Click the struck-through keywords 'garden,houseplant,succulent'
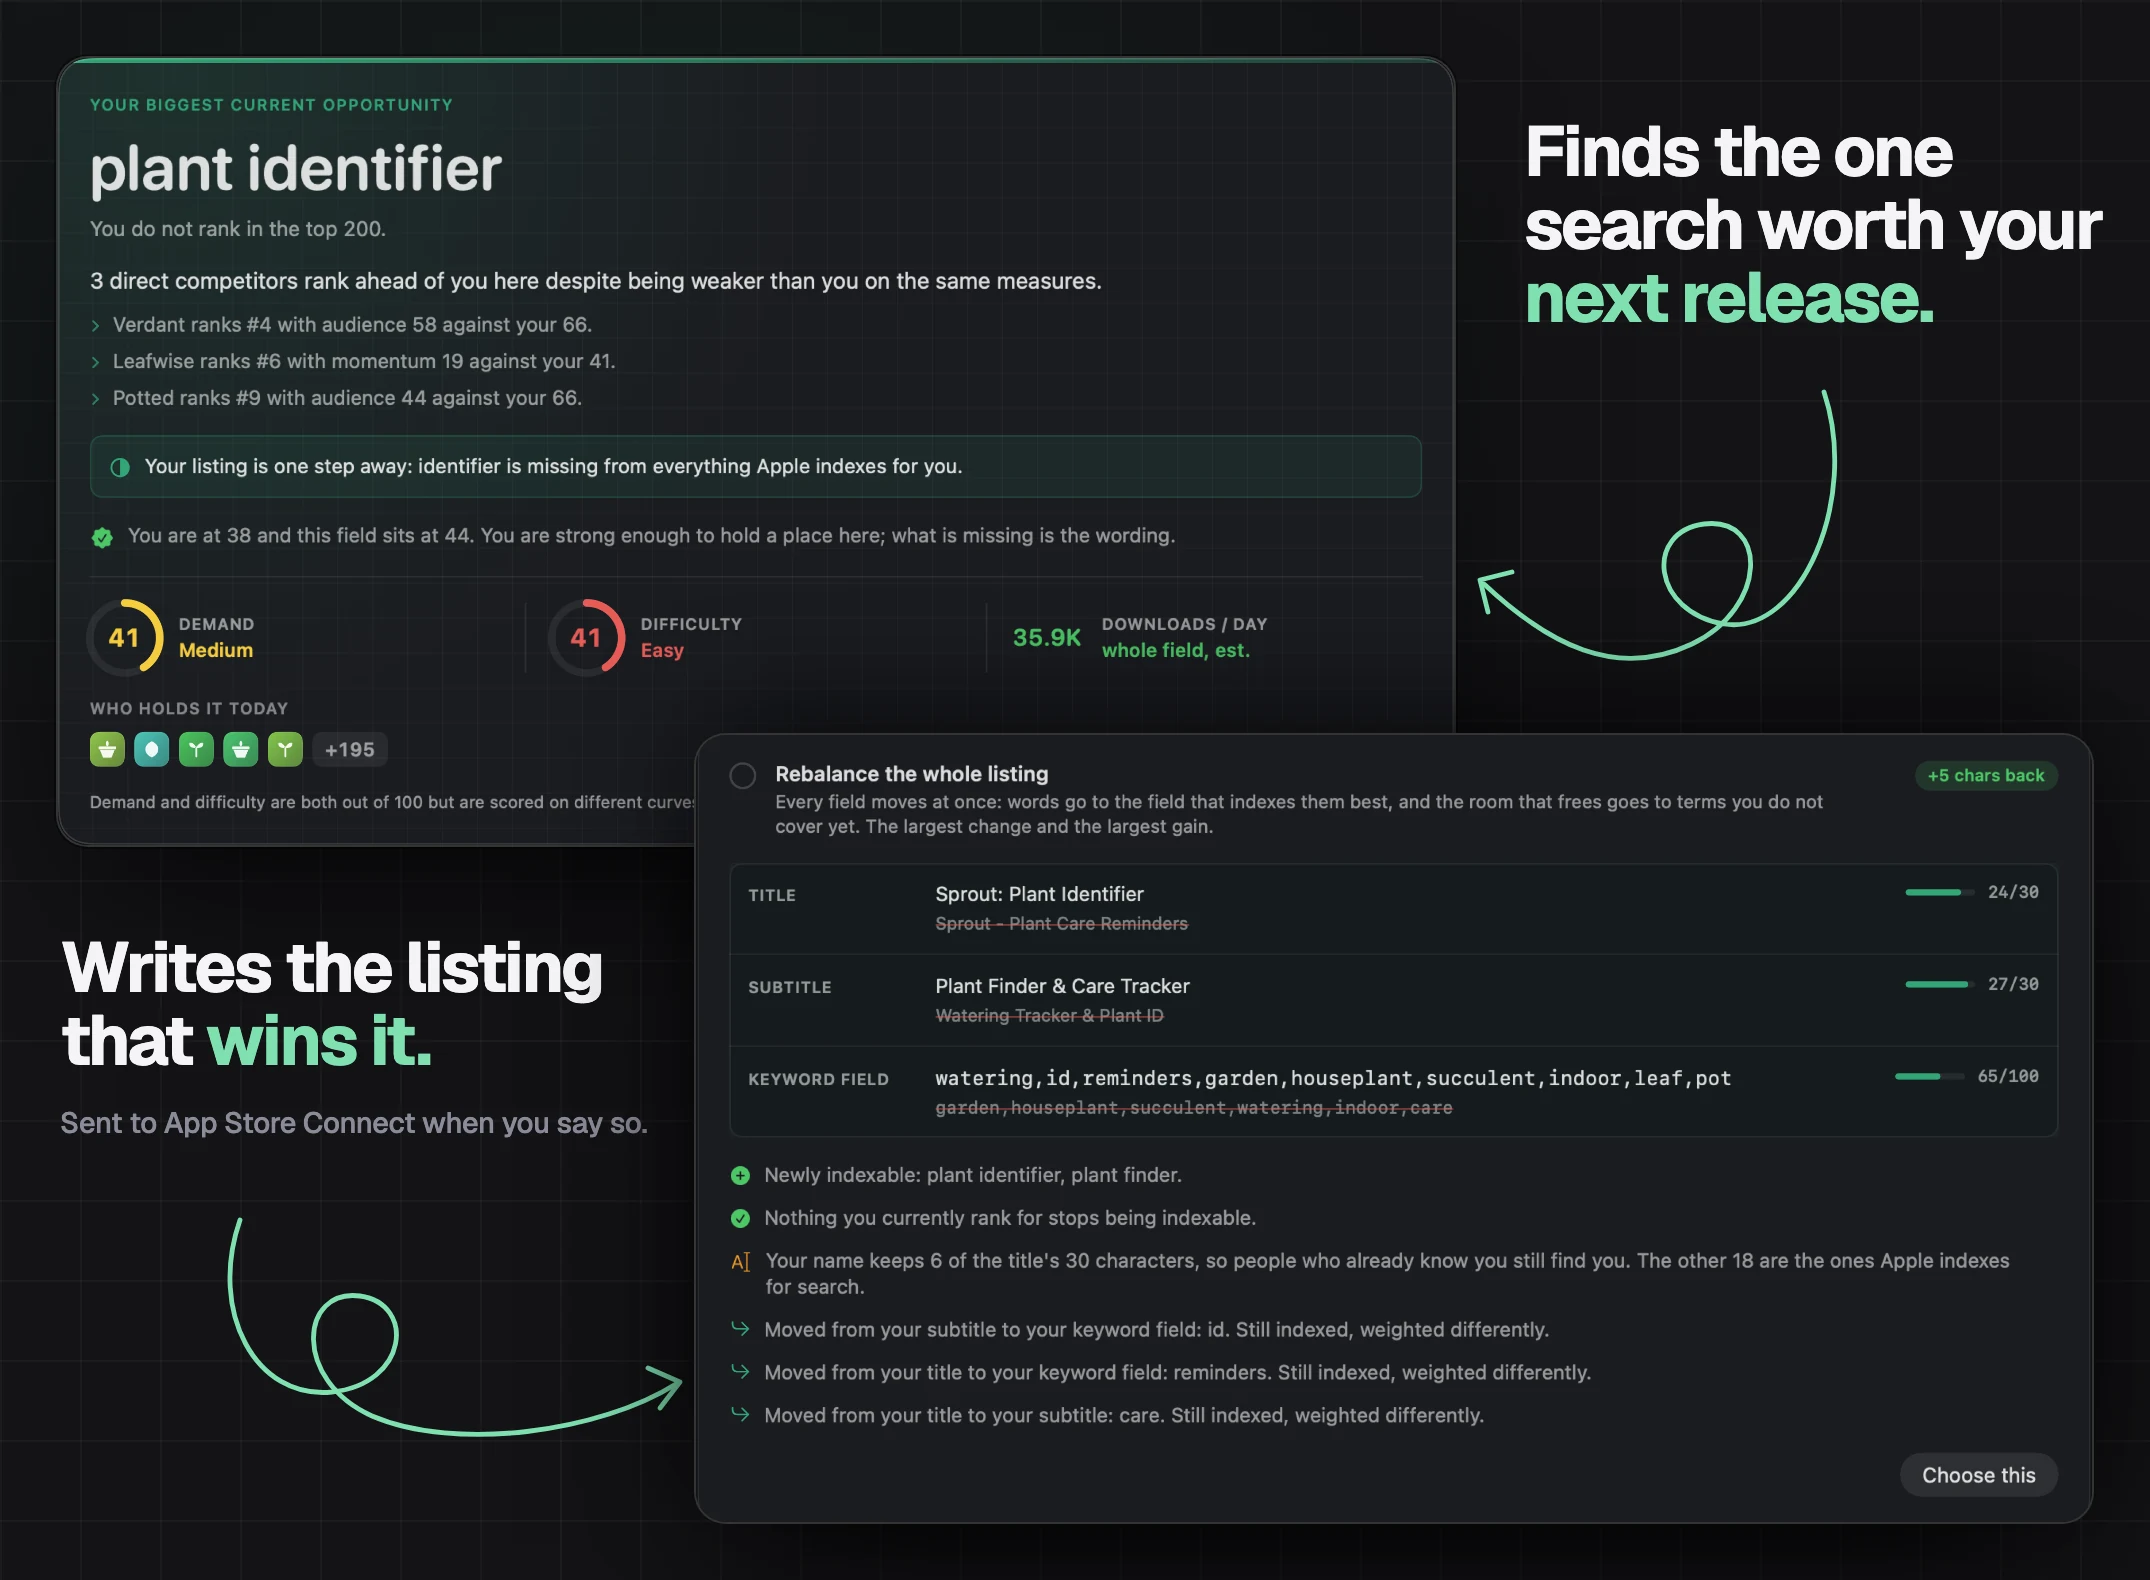 coord(1193,1108)
